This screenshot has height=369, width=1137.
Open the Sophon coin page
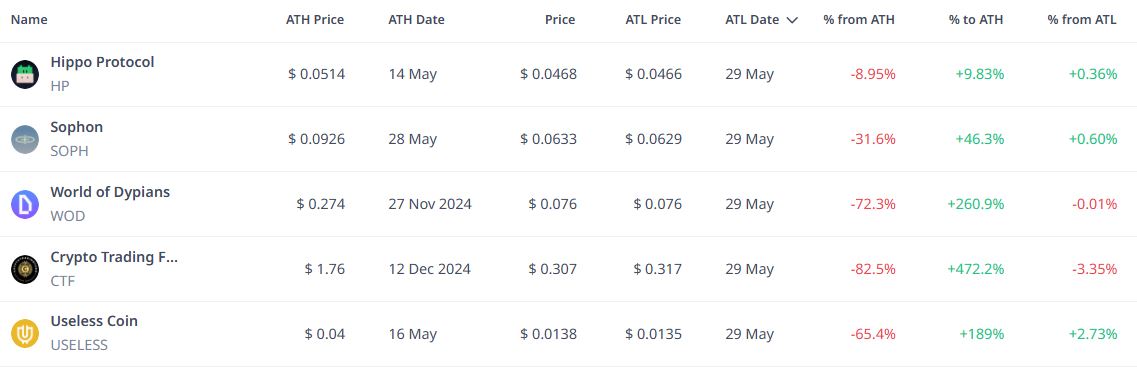pos(76,127)
